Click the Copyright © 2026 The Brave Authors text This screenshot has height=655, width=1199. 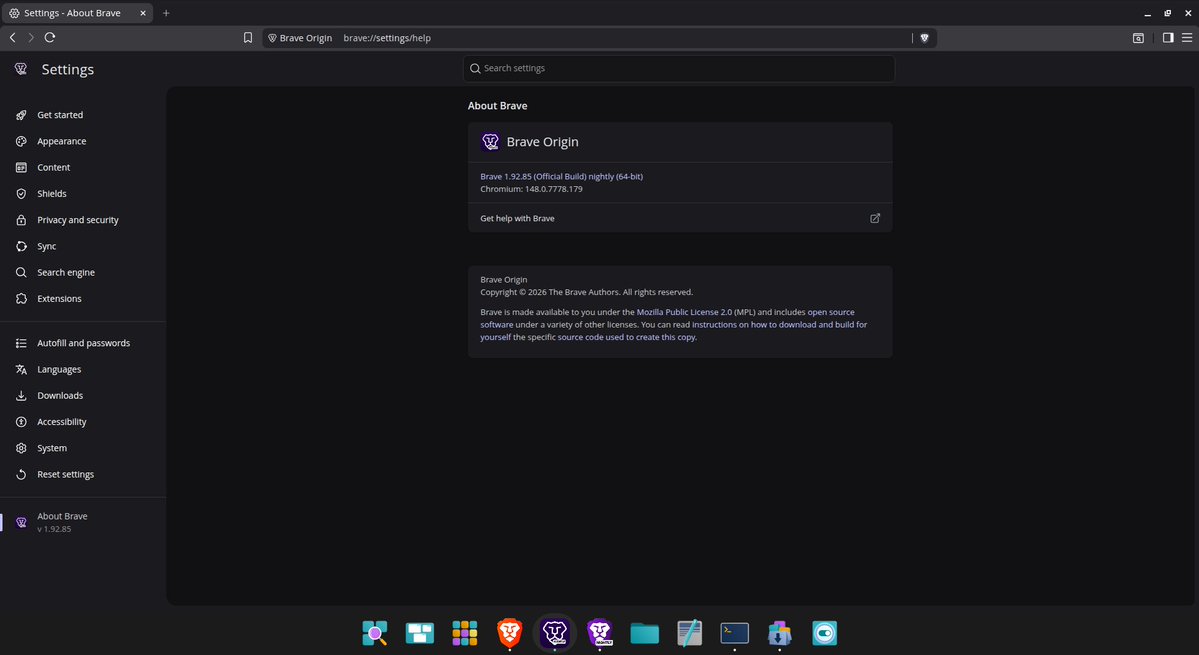(x=587, y=292)
